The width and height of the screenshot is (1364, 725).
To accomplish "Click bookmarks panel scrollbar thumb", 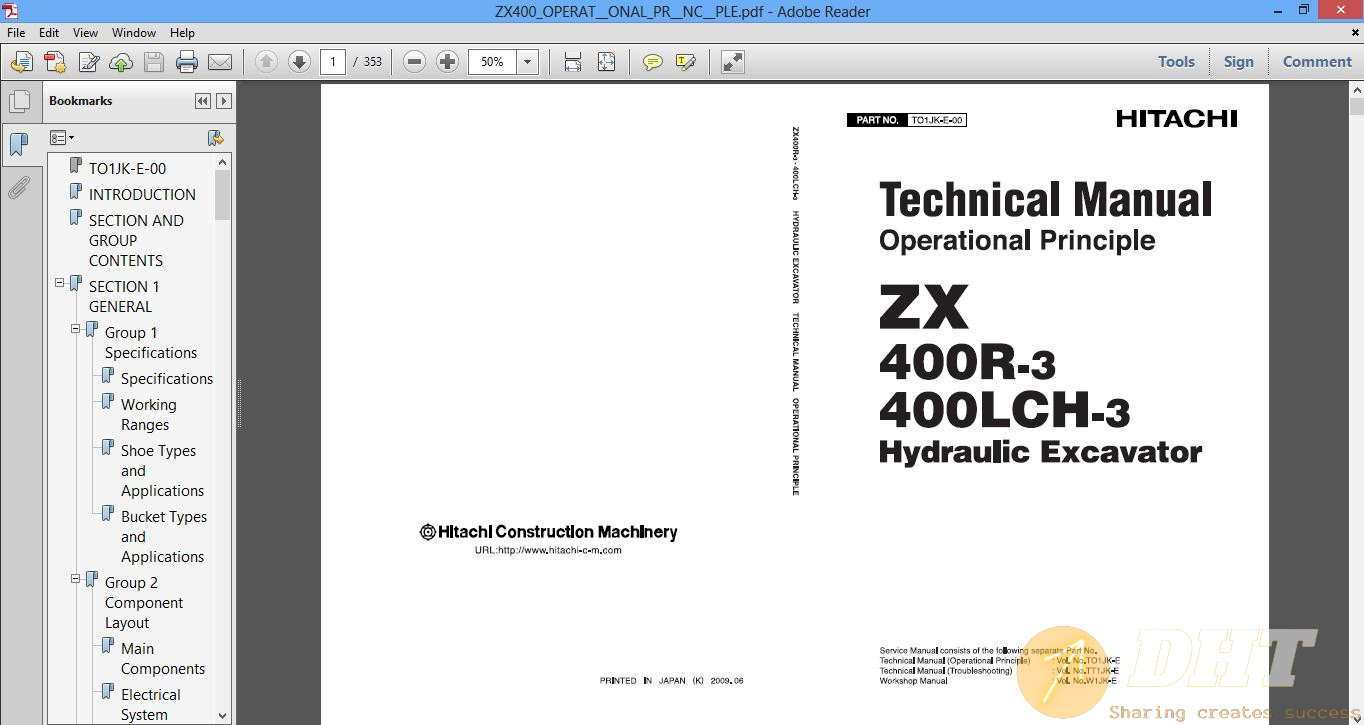I will point(222,195).
